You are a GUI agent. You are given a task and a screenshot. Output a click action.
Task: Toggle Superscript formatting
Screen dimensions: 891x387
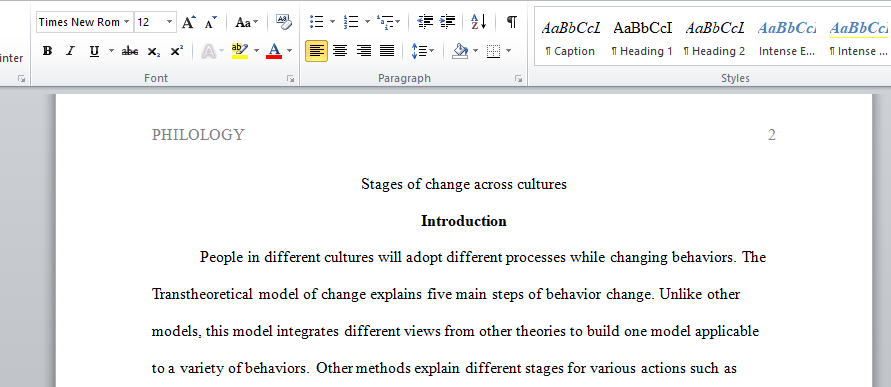pos(177,51)
